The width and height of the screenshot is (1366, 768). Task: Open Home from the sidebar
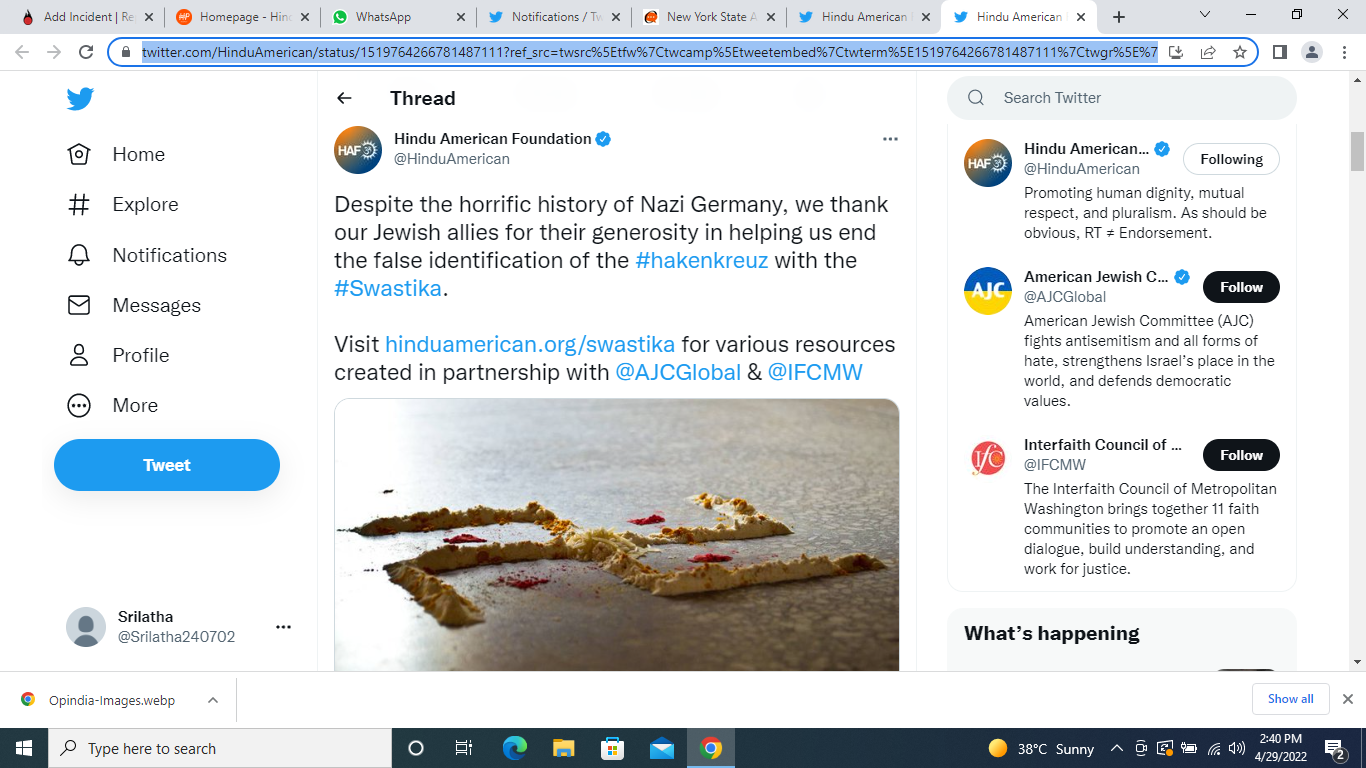tap(138, 154)
